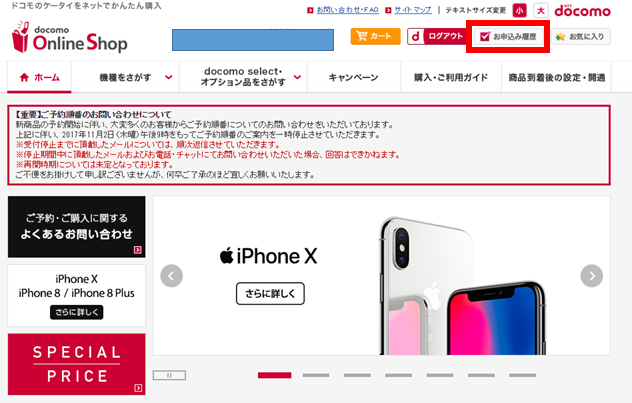Open the 購入・ご利用ガイド tab
The width and height of the screenshot is (632, 403).
[451, 77]
